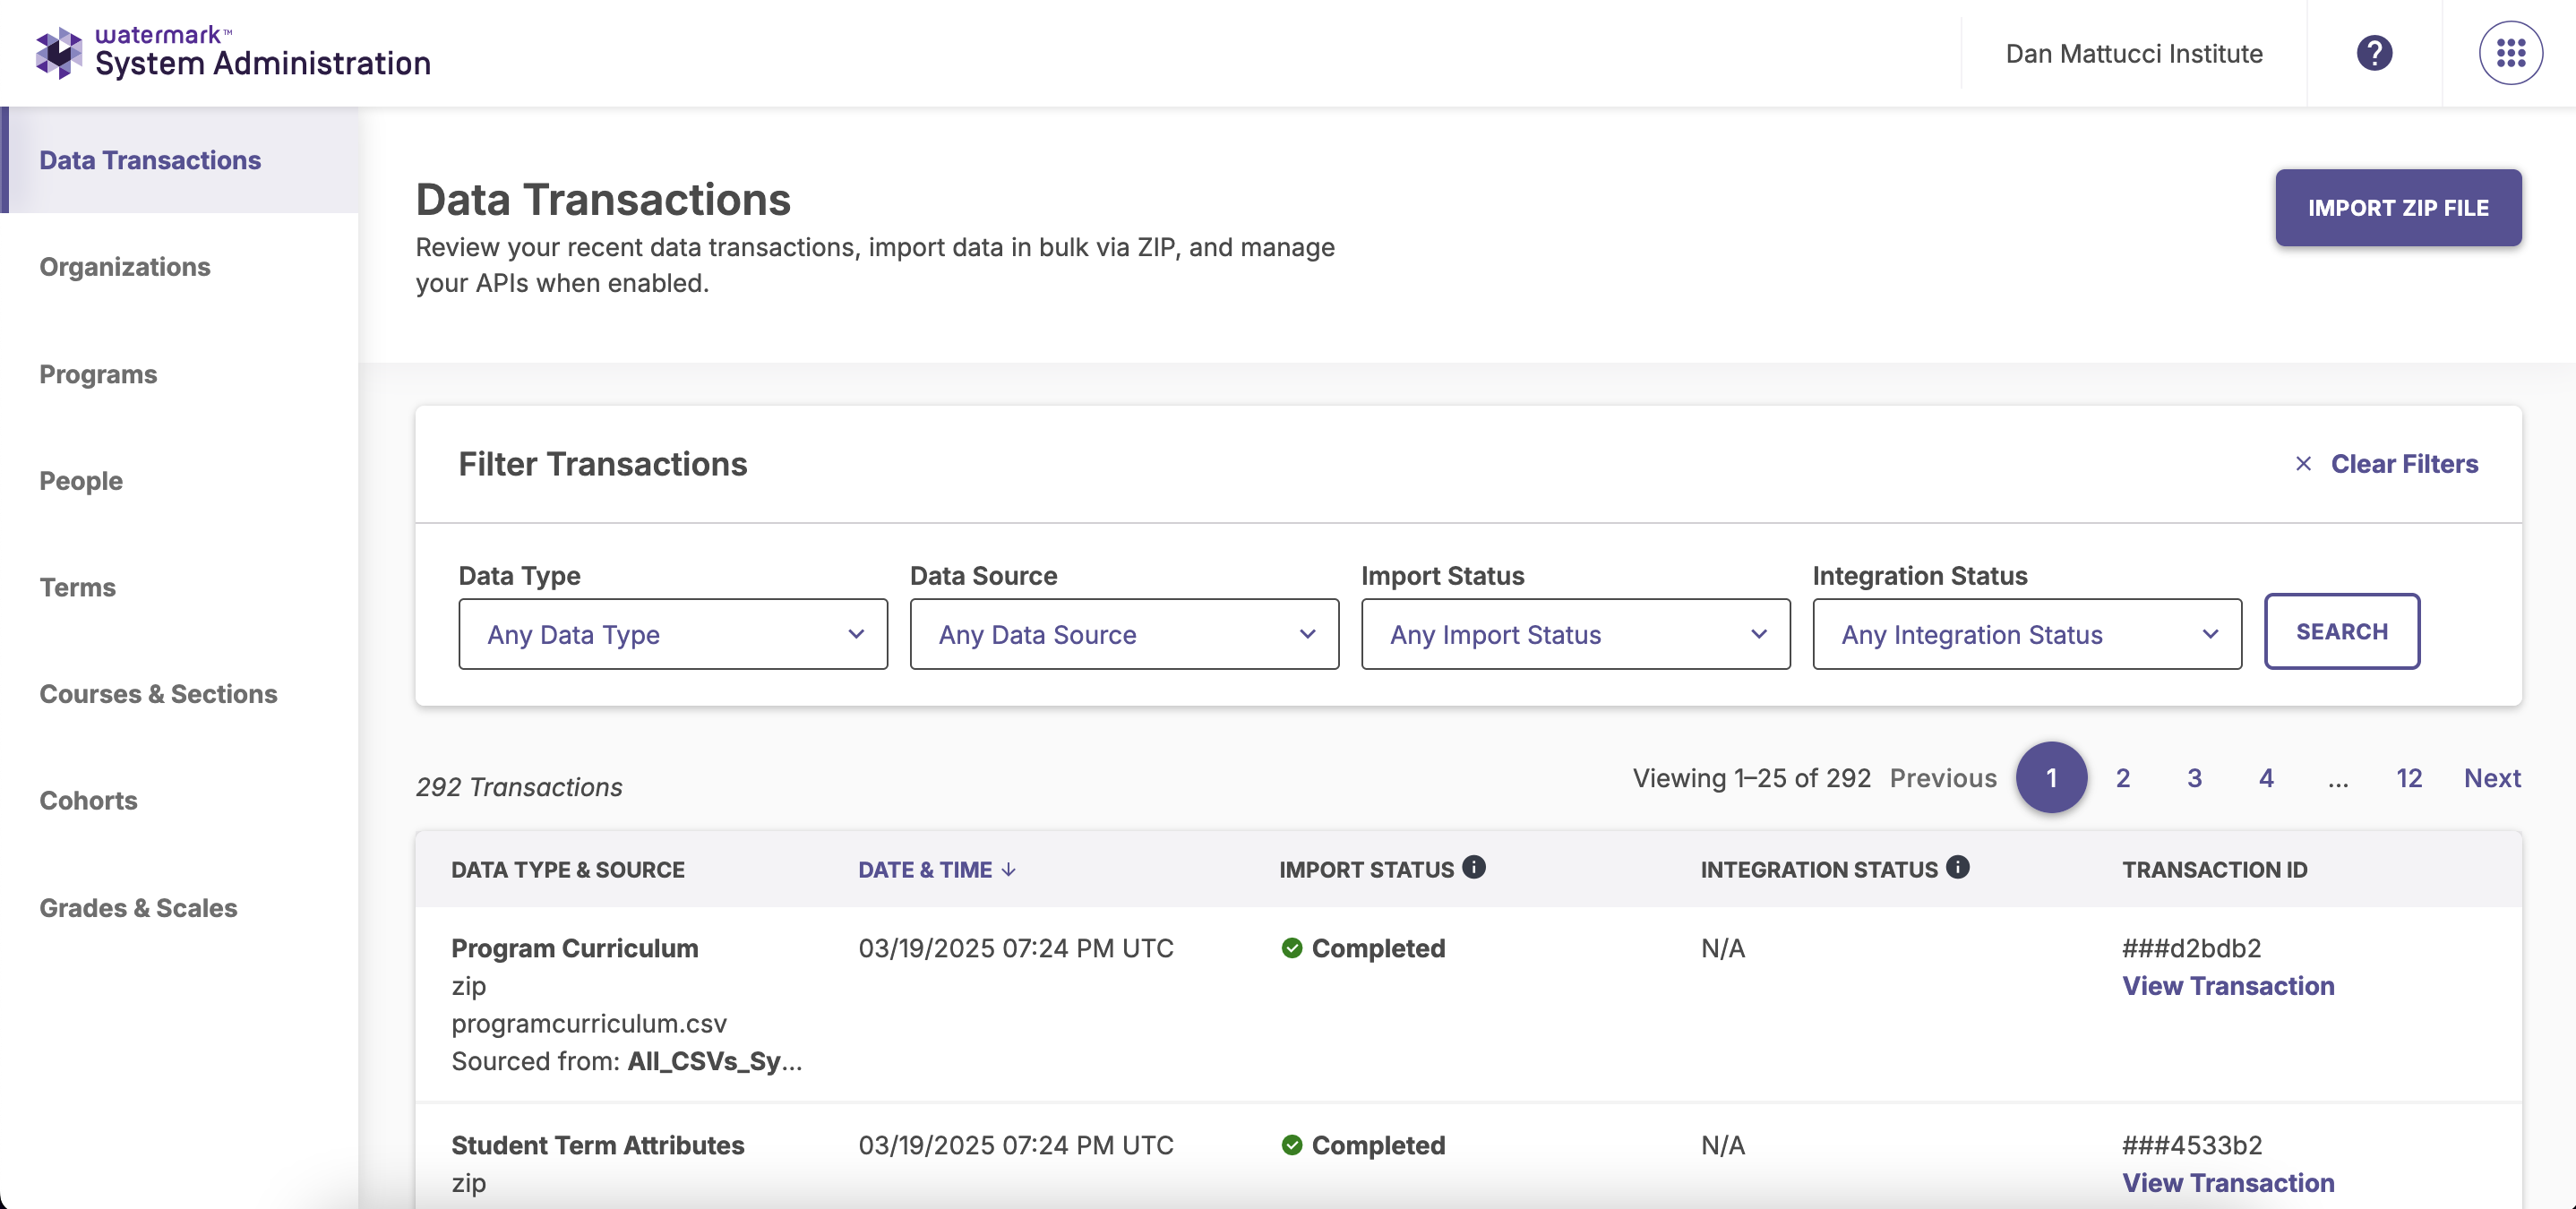Jump to page 12 of transactions

pyautogui.click(x=2409, y=778)
